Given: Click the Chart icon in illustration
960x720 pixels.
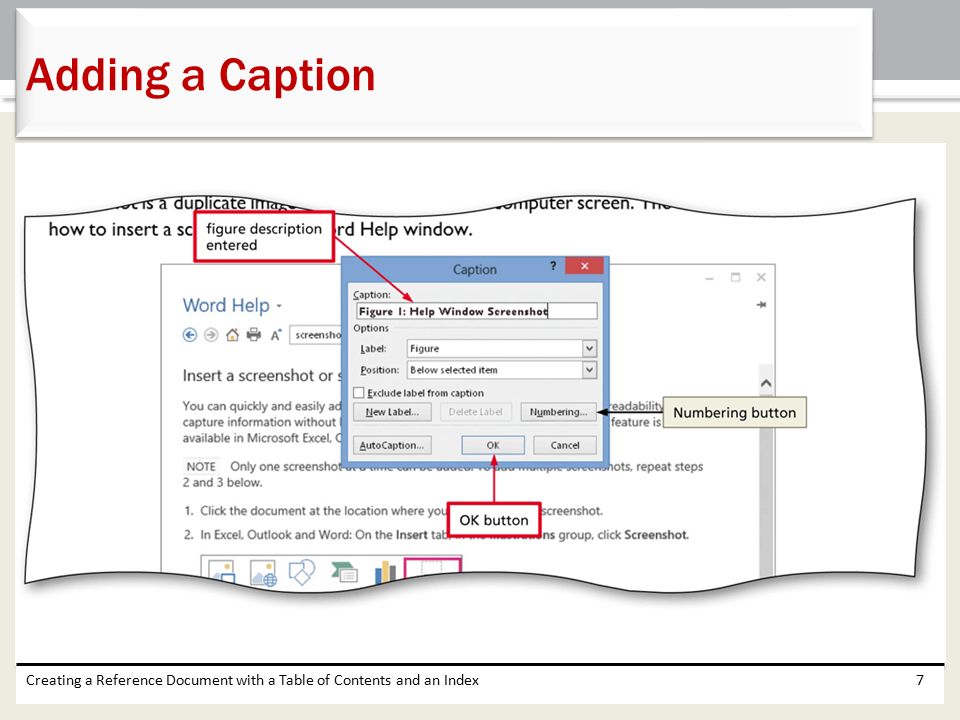Looking at the screenshot, I should (385, 572).
